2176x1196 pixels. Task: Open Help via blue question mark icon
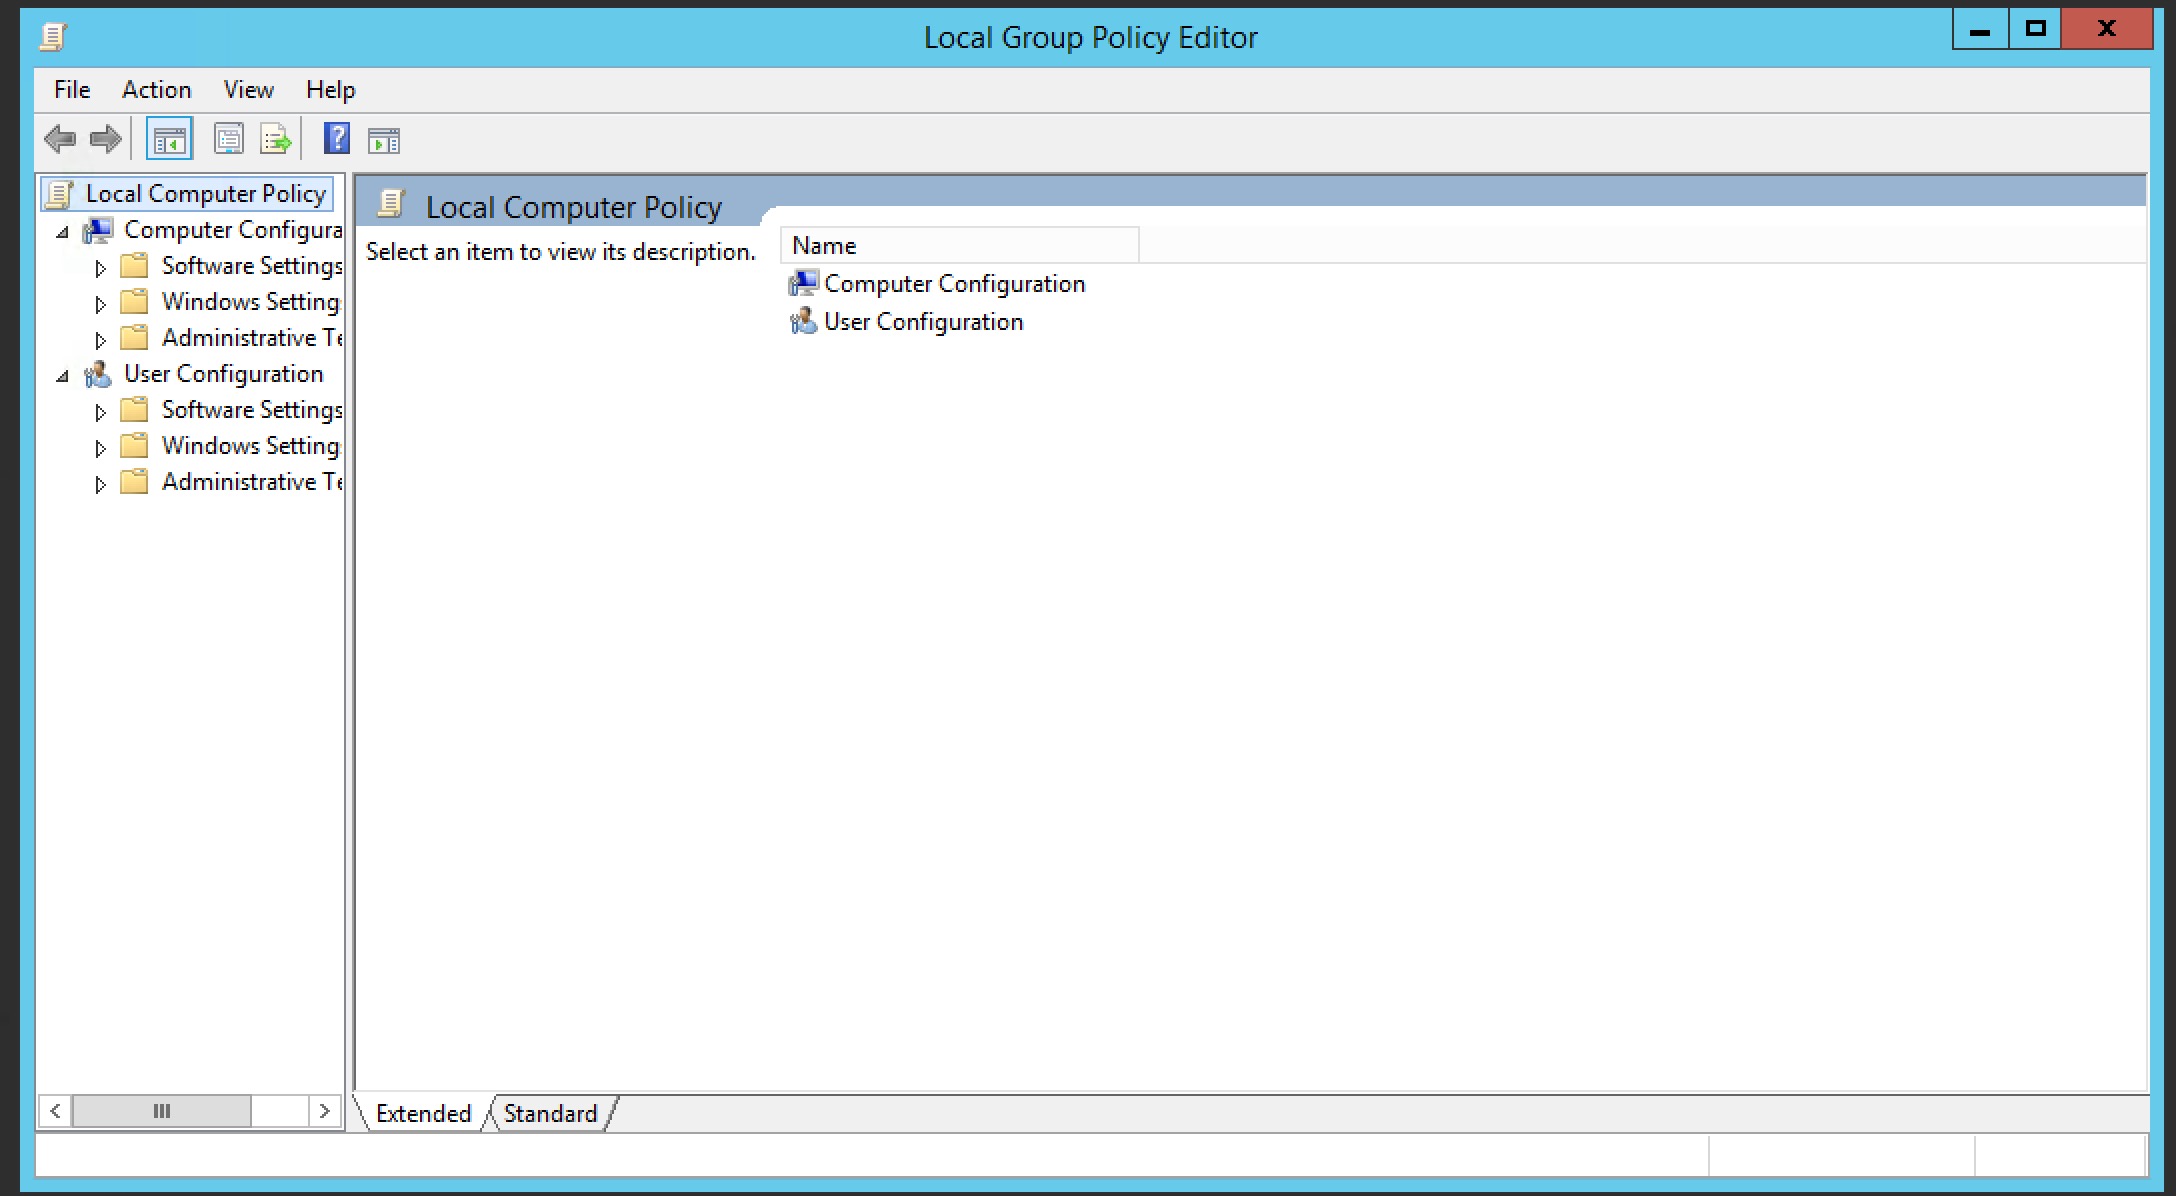point(337,139)
